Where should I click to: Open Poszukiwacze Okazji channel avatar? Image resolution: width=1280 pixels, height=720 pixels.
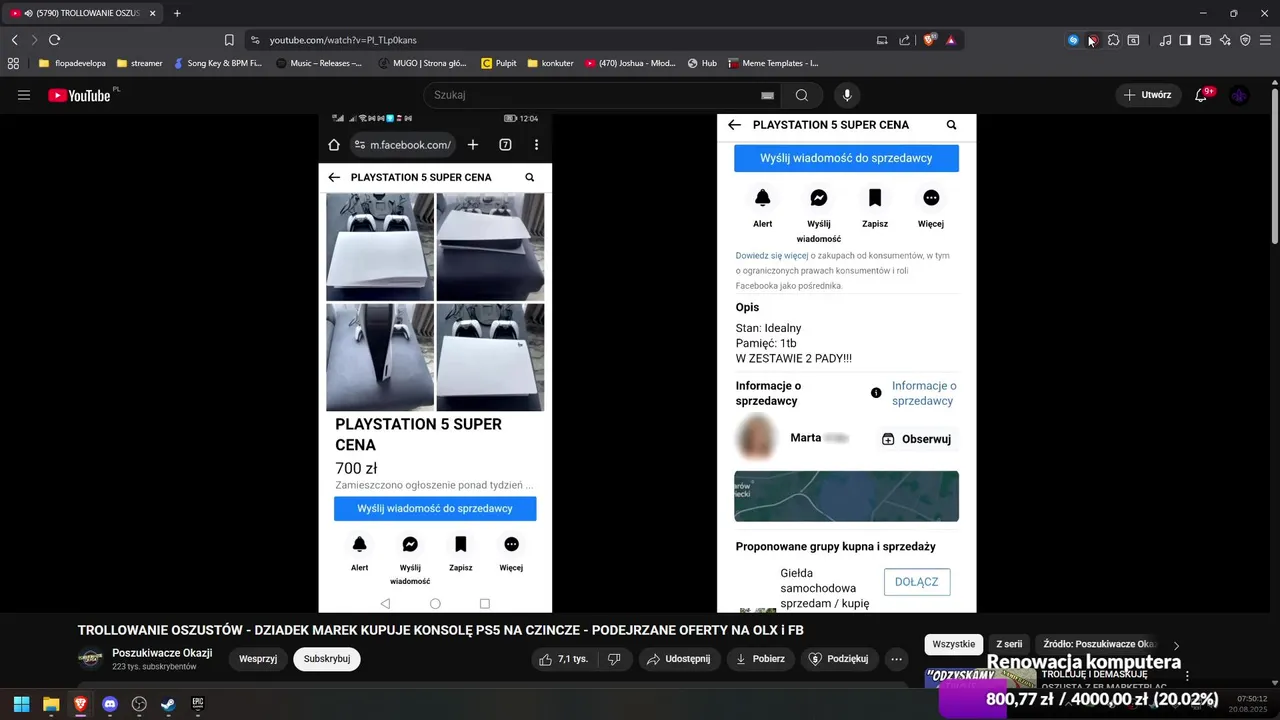pyautogui.click(x=90, y=658)
